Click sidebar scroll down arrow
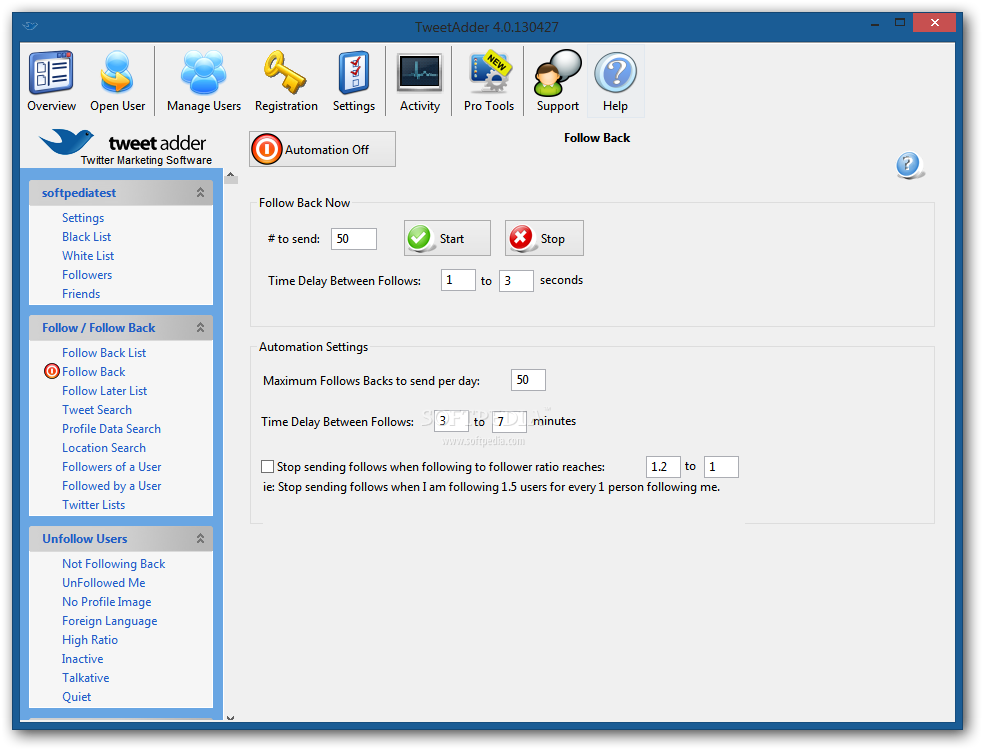This screenshot has width=983, height=750. (x=231, y=717)
